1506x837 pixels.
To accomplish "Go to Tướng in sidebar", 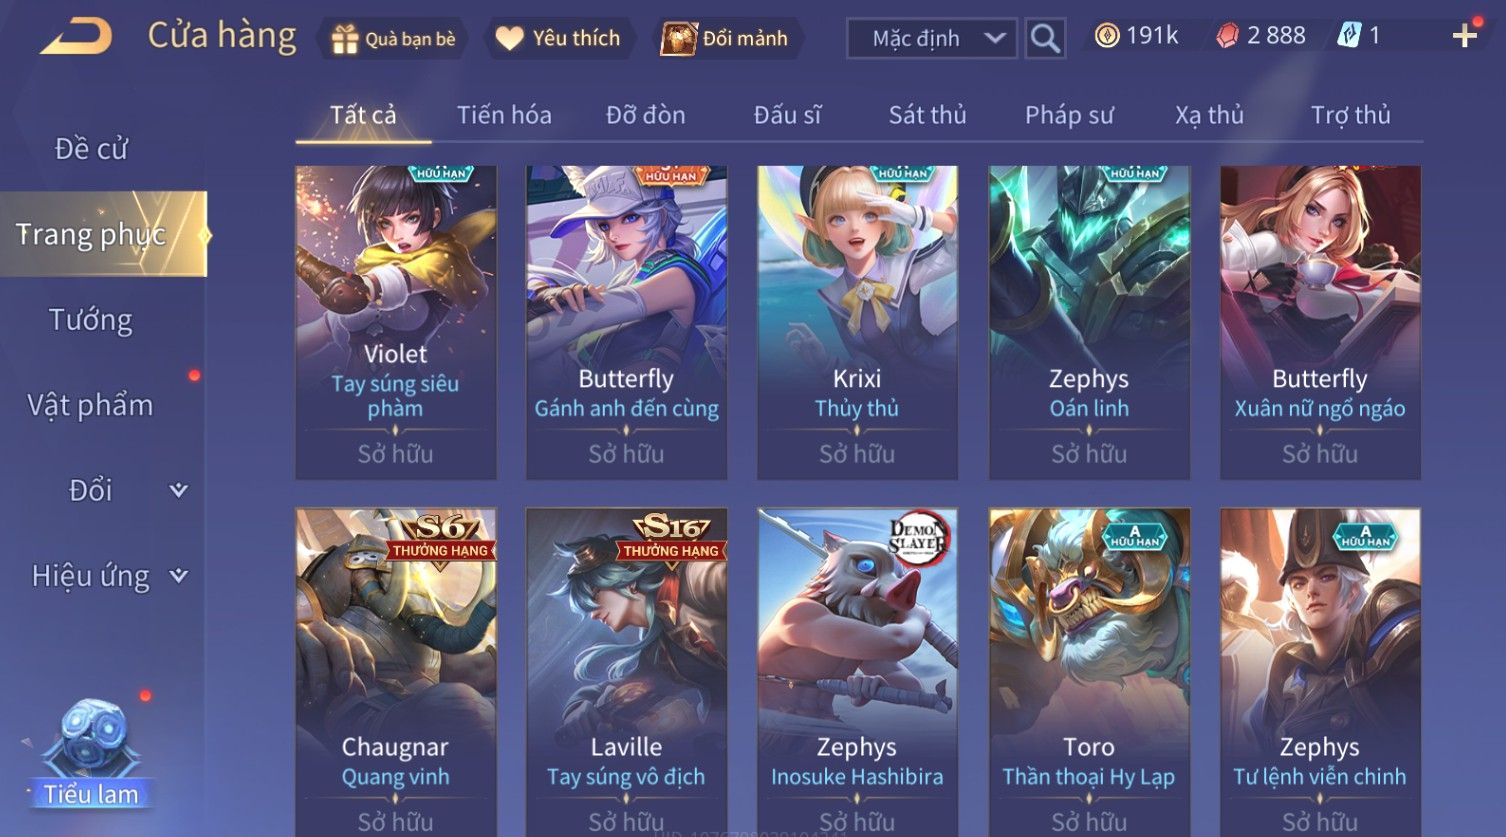I will 91,320.
